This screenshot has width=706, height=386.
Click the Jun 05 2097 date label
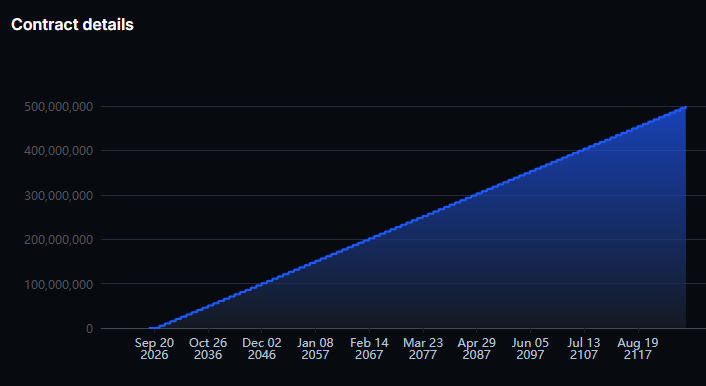(x=530, y=349)
